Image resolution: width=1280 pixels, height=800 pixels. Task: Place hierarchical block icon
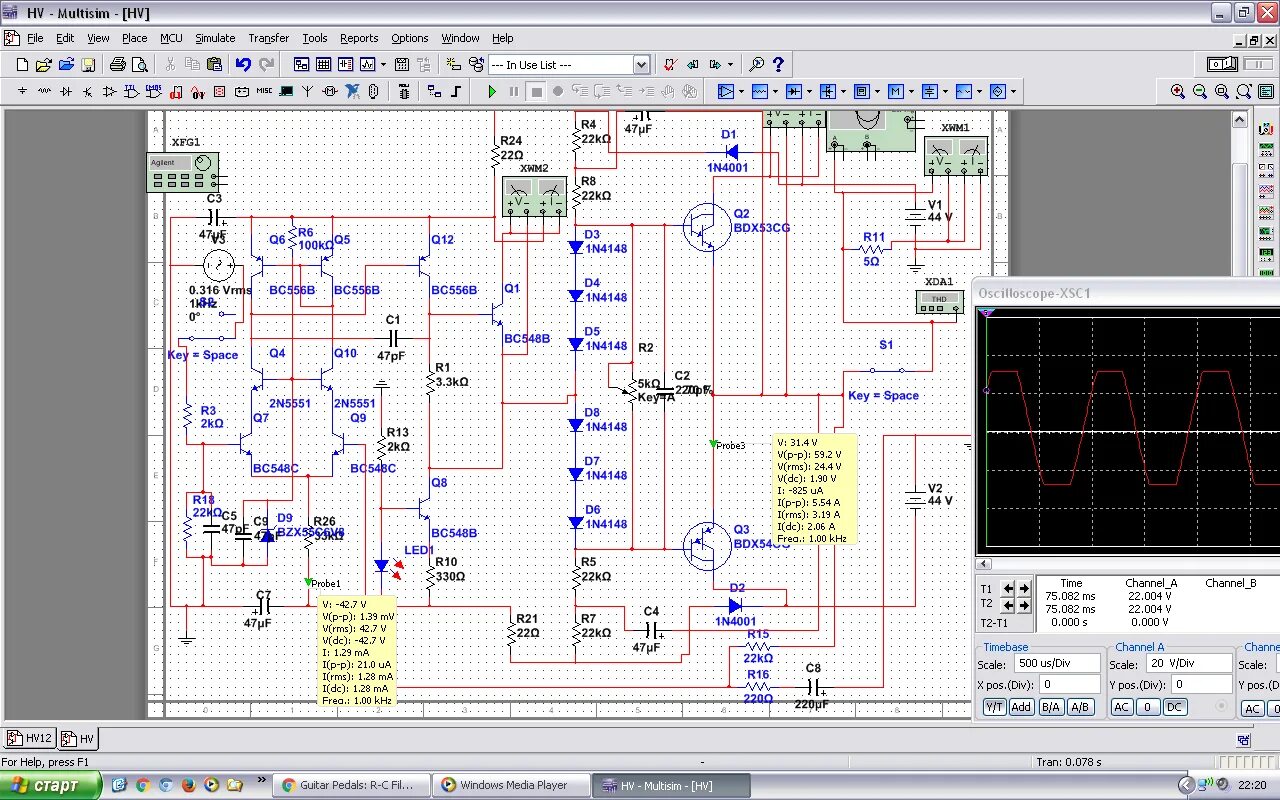434,91
